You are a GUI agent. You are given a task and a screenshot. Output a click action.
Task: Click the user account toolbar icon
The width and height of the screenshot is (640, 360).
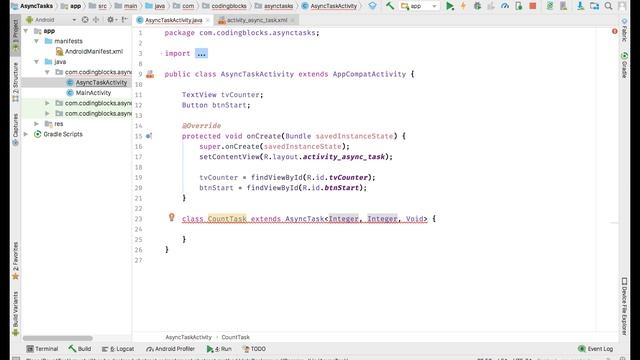[622, 6]
